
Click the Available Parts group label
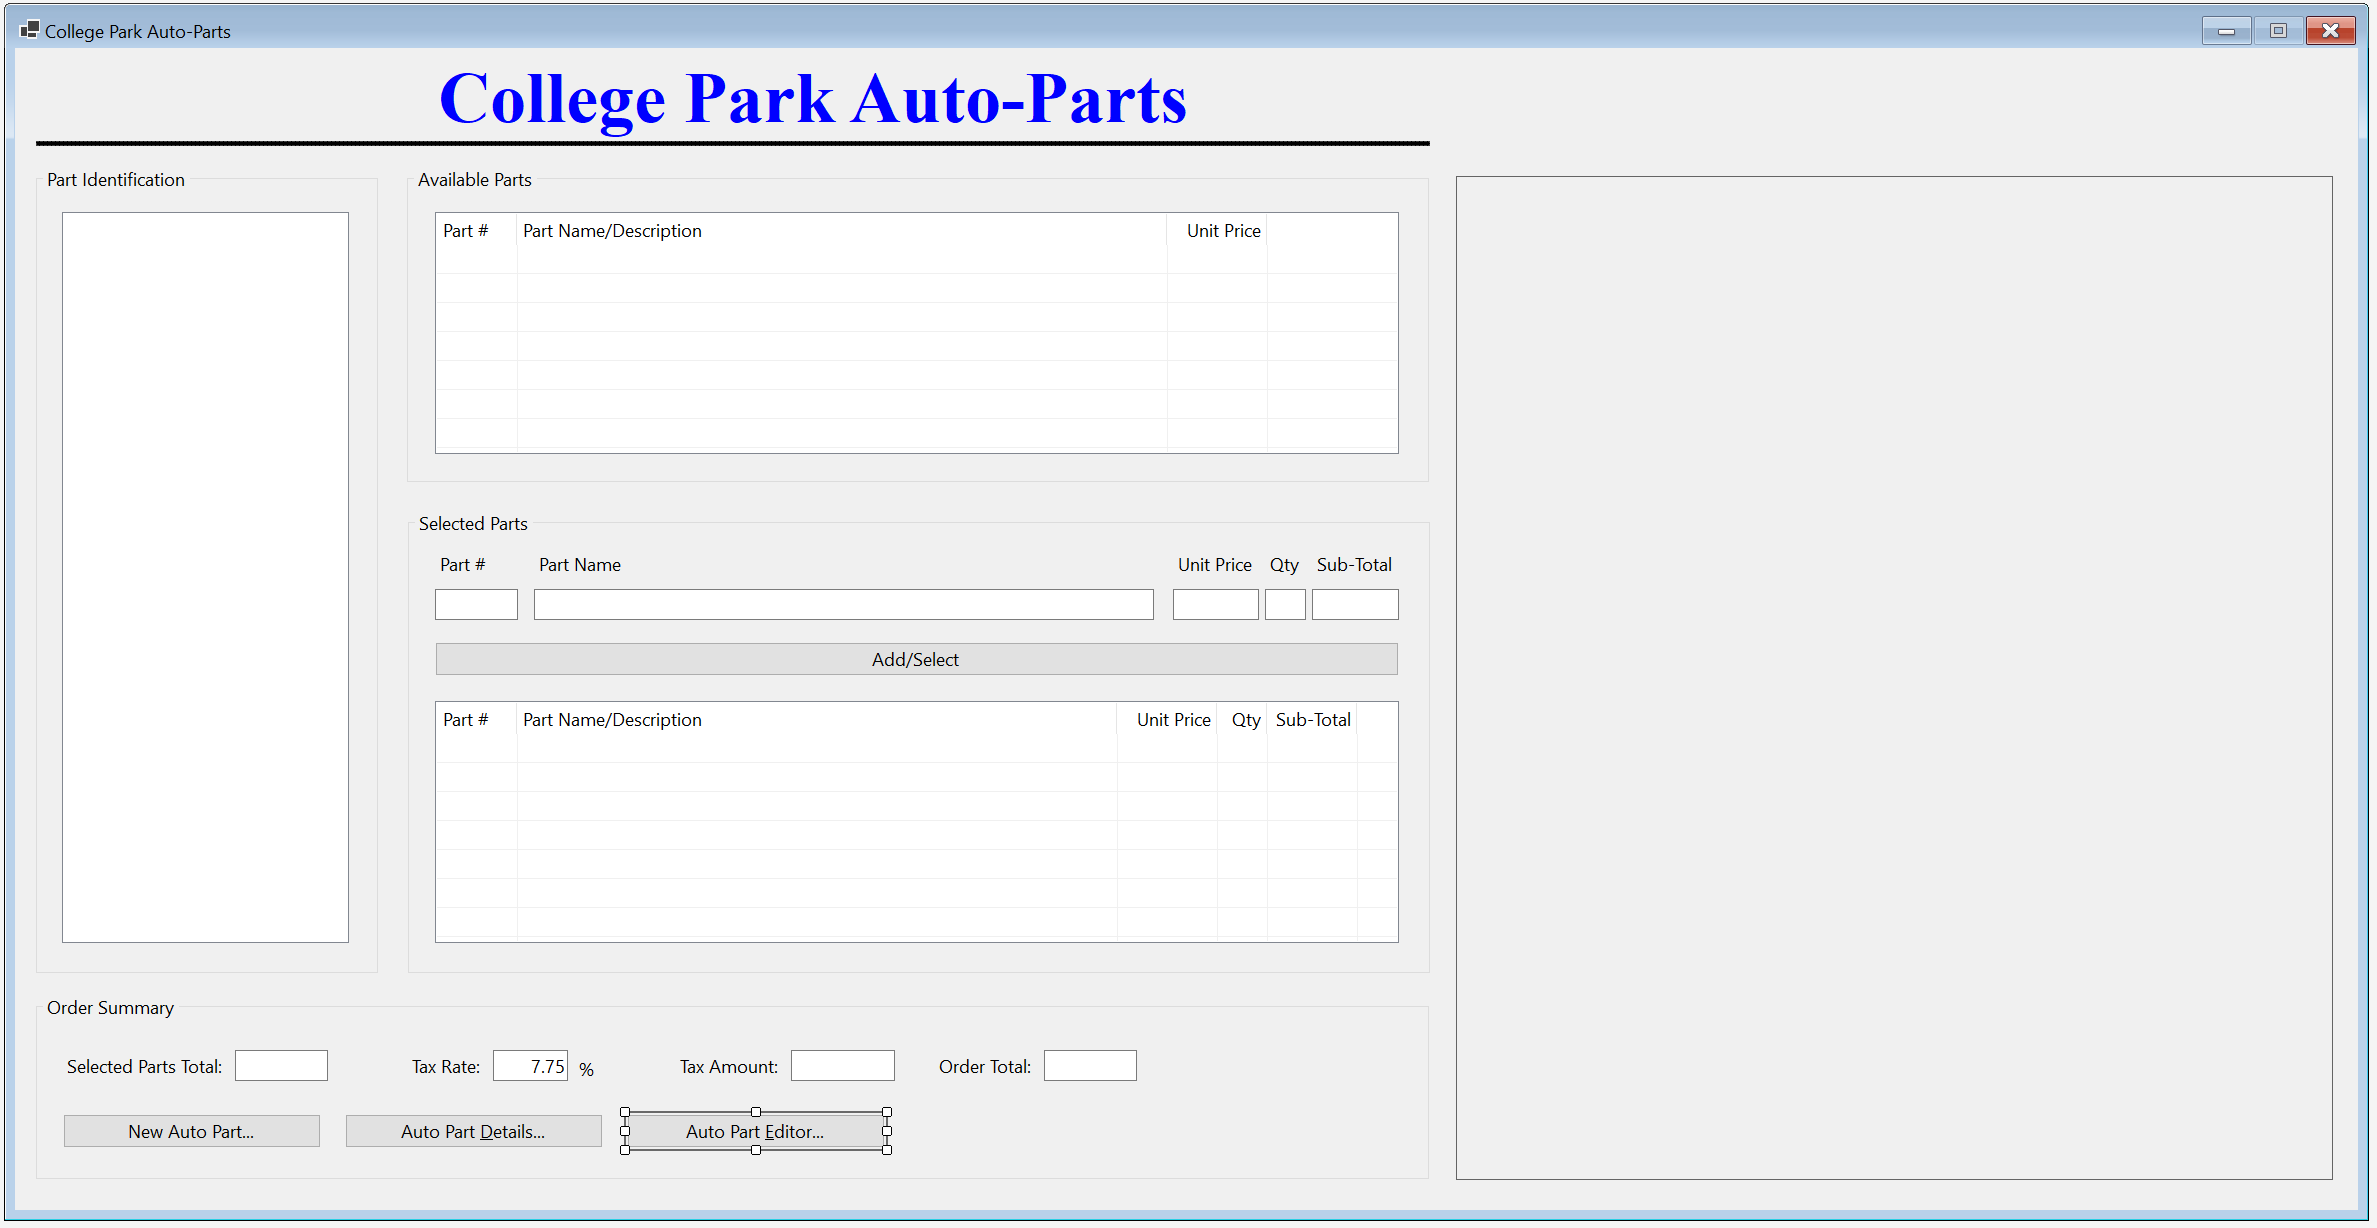475,180
